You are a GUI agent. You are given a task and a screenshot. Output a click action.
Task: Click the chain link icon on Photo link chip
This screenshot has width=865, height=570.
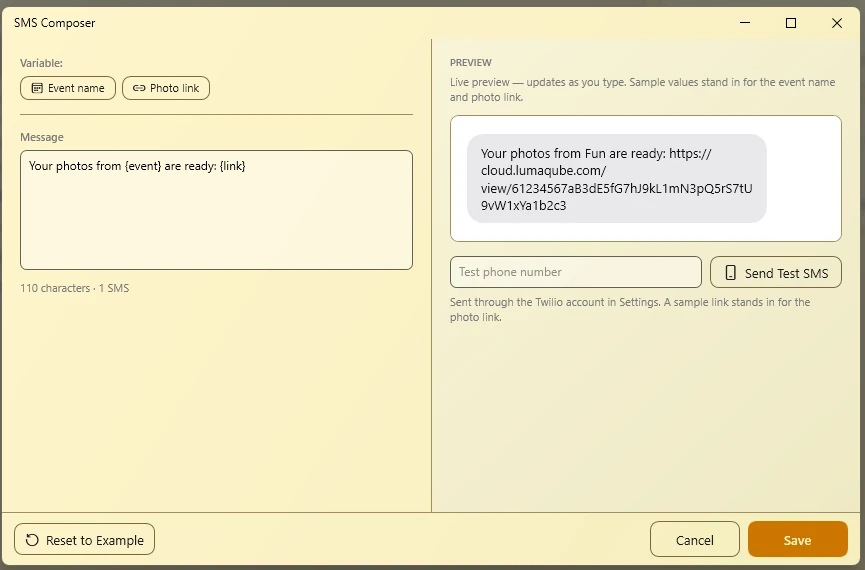[139, 88]
